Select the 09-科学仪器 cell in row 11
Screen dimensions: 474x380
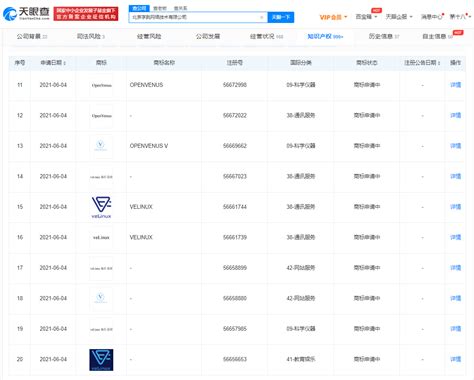301,85
